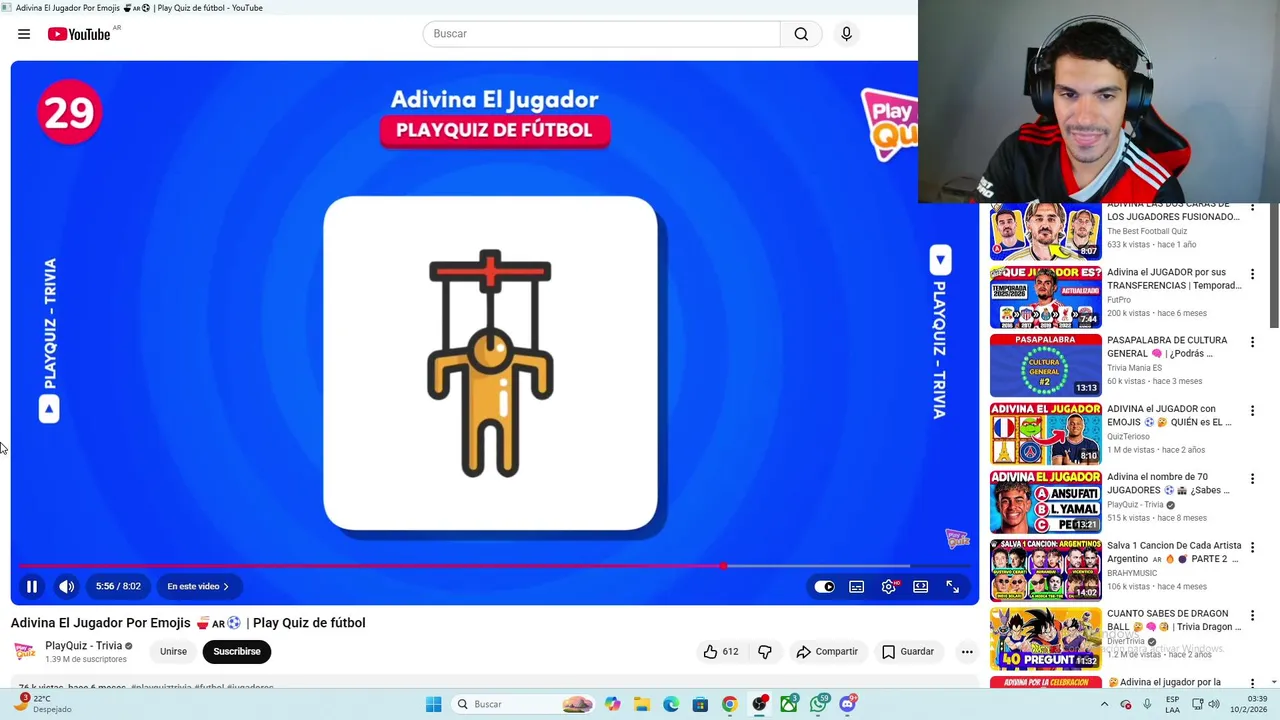Open 'Salva 1 Cancion De Cada Artista' thumbnail

click(x=1045, y=570)
